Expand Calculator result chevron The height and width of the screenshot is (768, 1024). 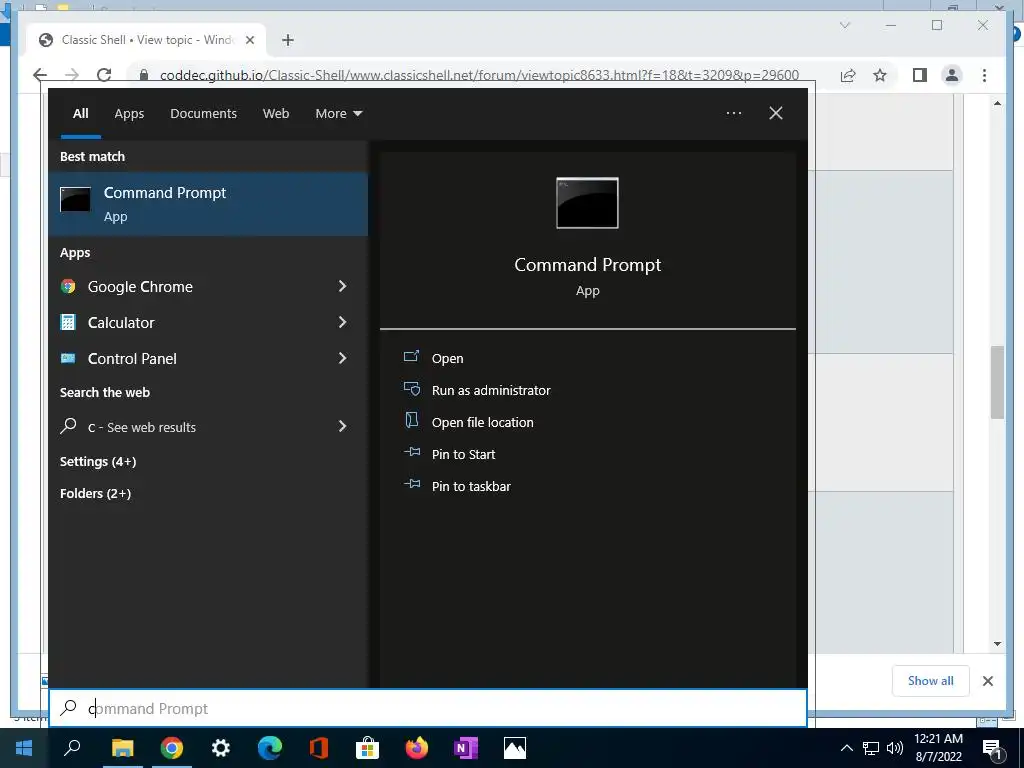342,322
